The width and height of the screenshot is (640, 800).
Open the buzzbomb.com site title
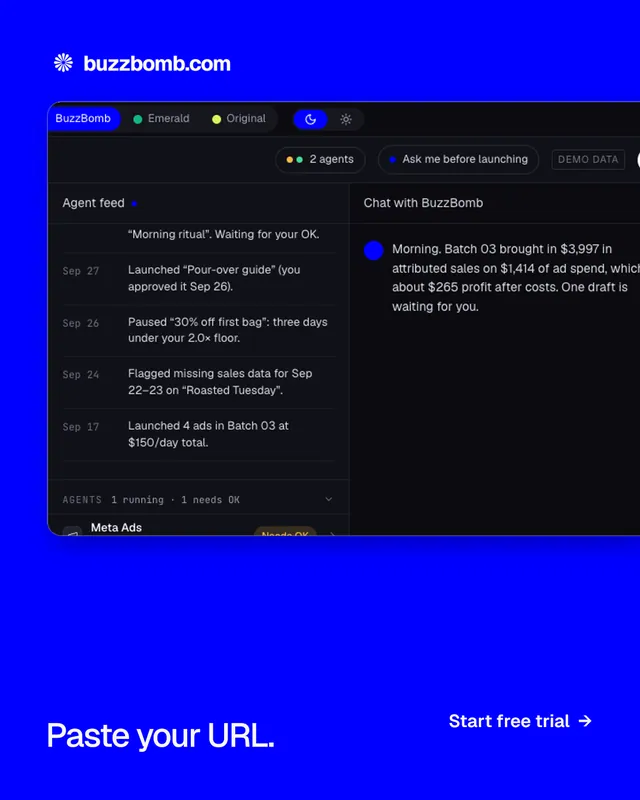click(x=157, y=63)
